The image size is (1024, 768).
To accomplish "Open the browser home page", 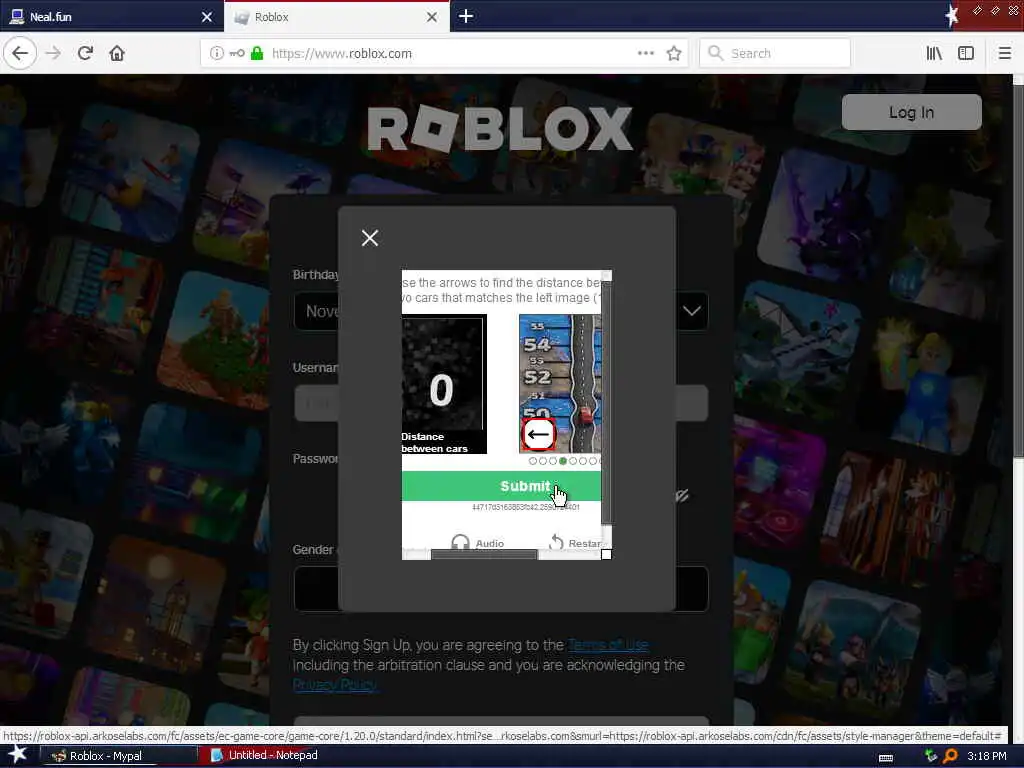I will tap(117, 53).
